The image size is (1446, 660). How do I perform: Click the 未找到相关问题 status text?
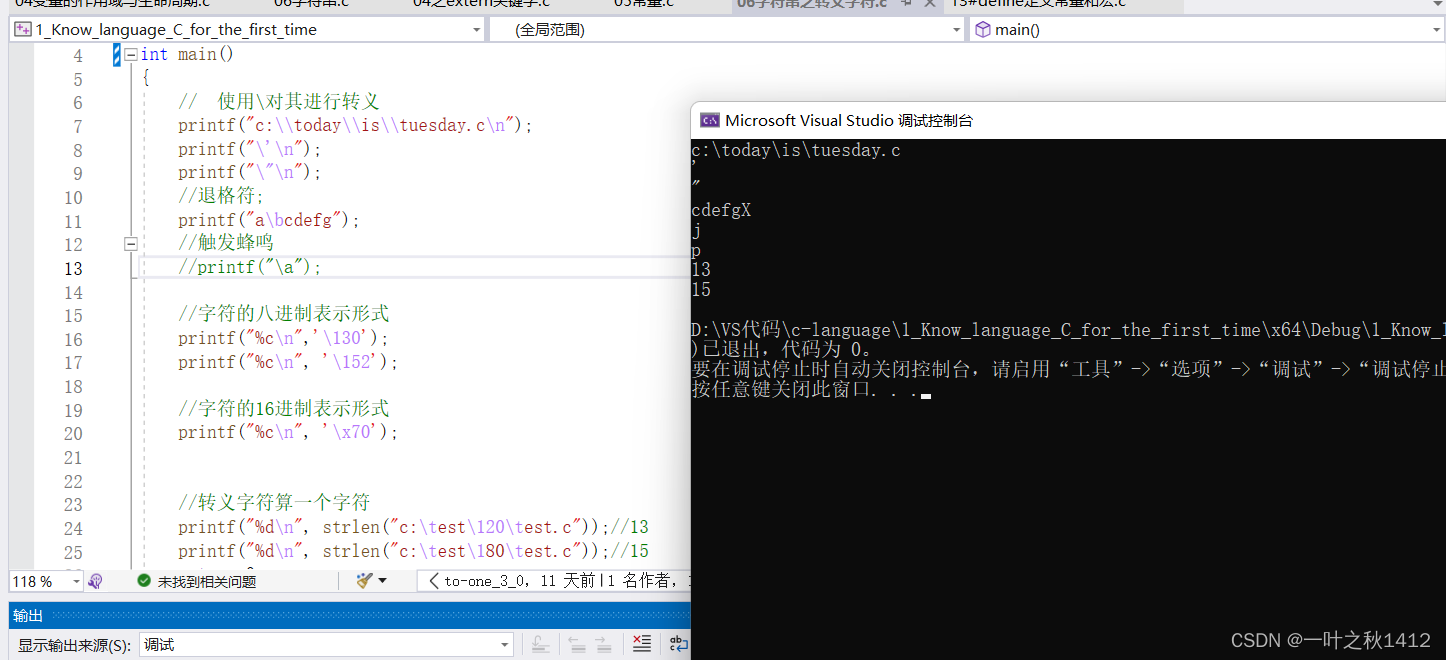[x=206, y=581]
